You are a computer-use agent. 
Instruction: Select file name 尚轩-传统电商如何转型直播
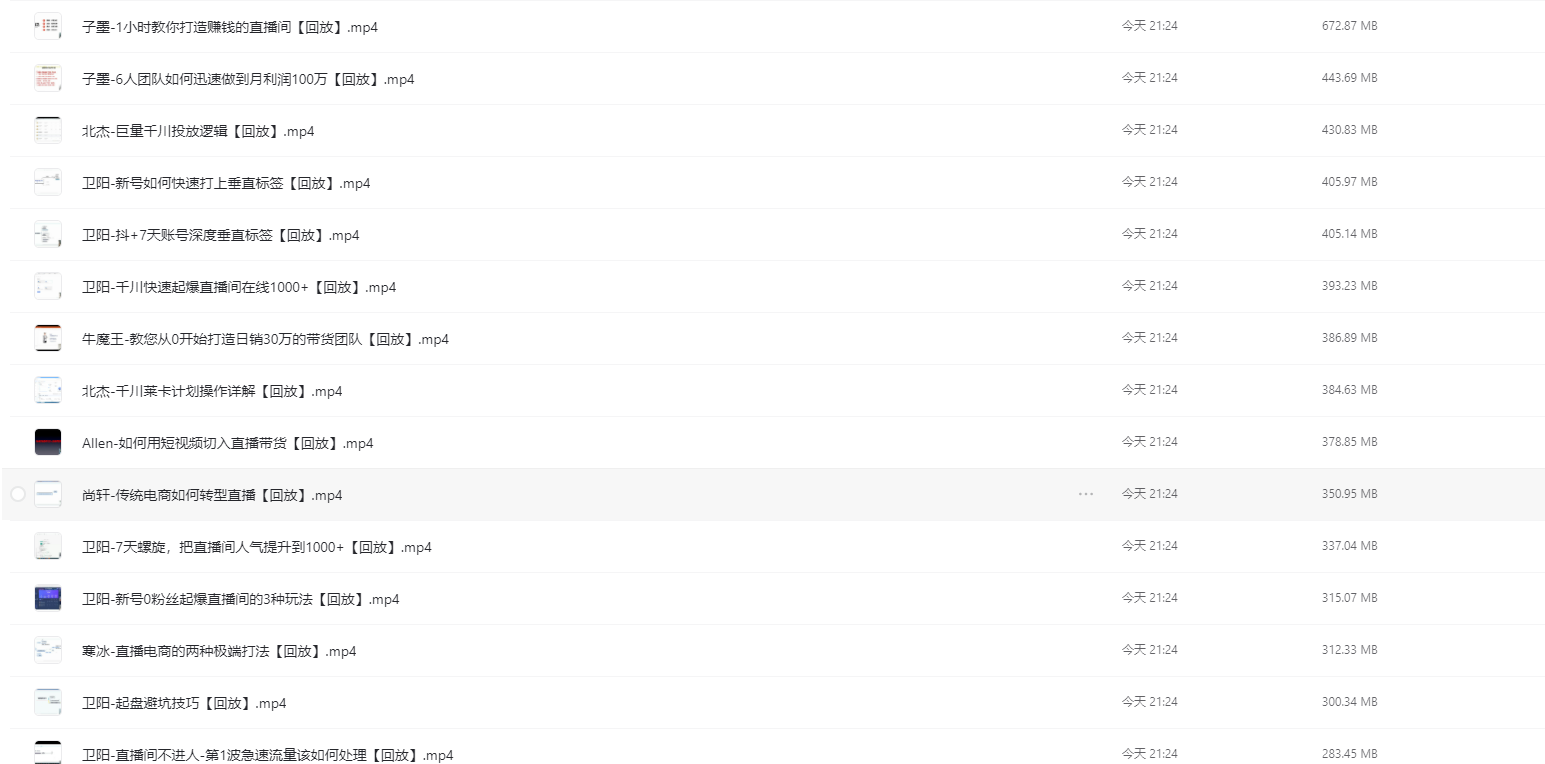(x=212, y=495)
